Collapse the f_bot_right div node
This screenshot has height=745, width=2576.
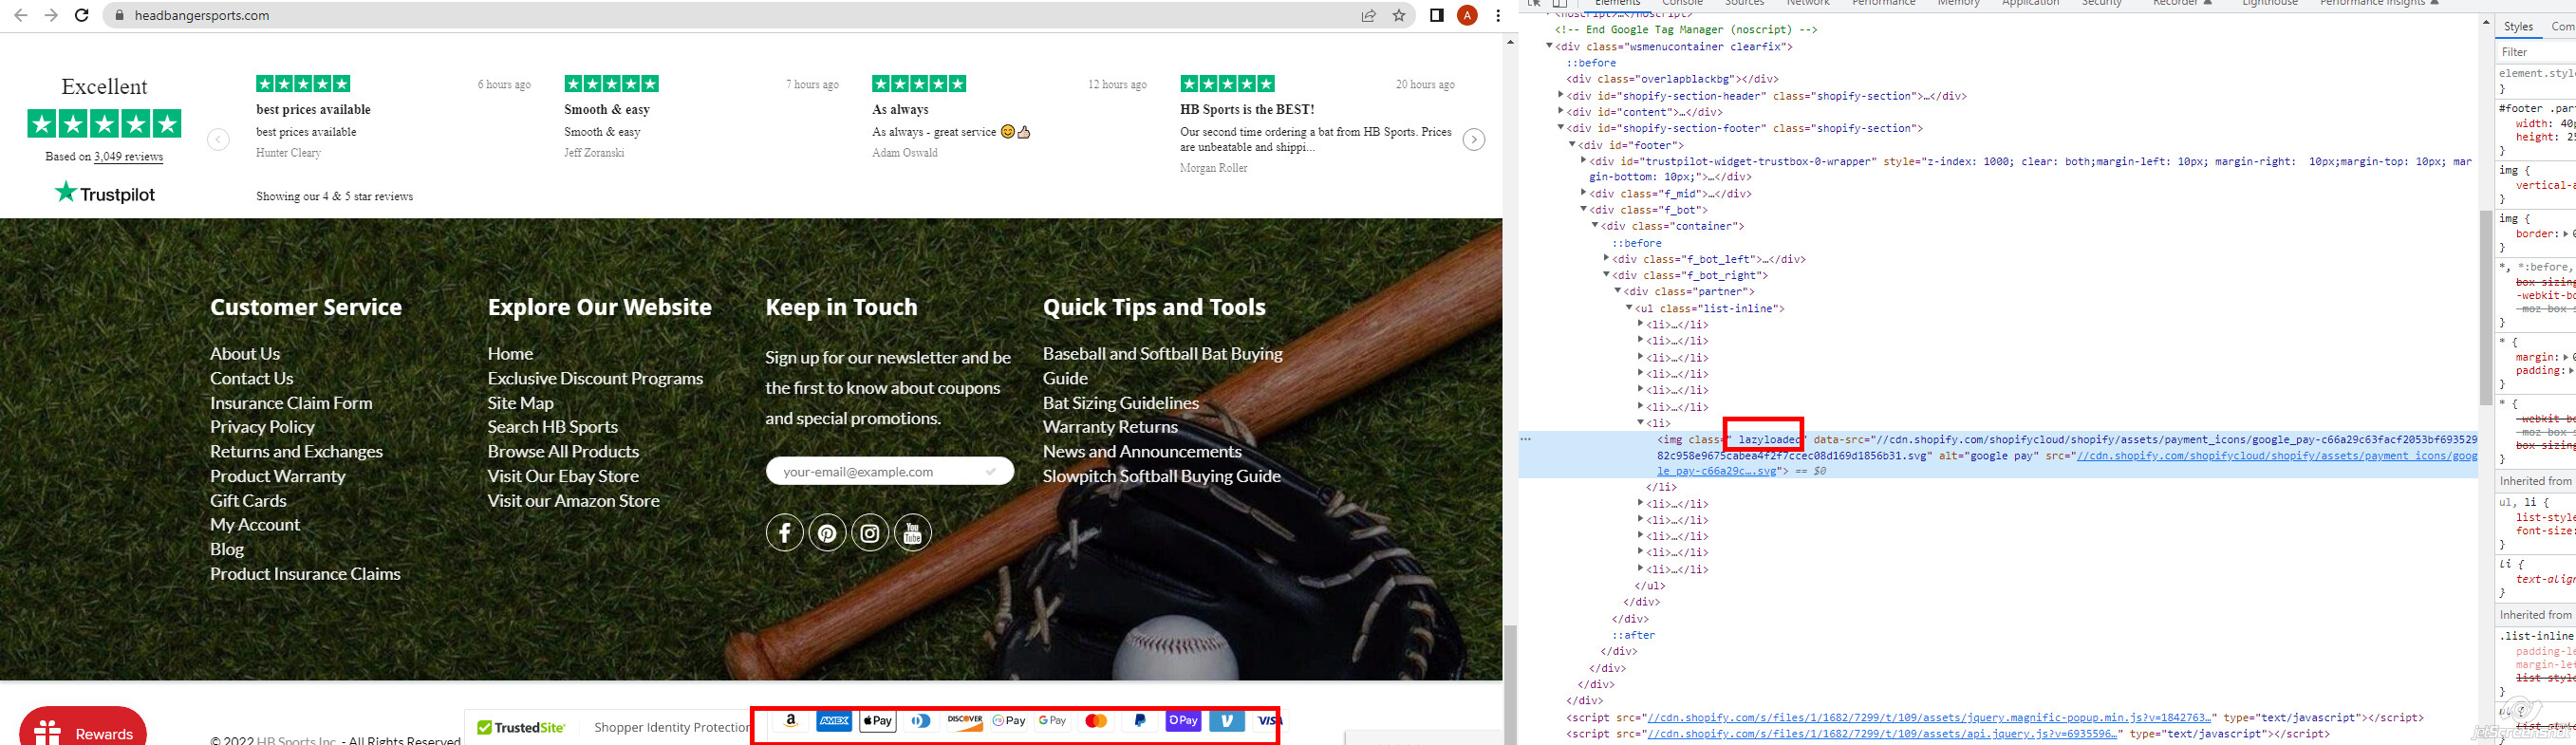pyautogui.click(x=1606, y=275)
